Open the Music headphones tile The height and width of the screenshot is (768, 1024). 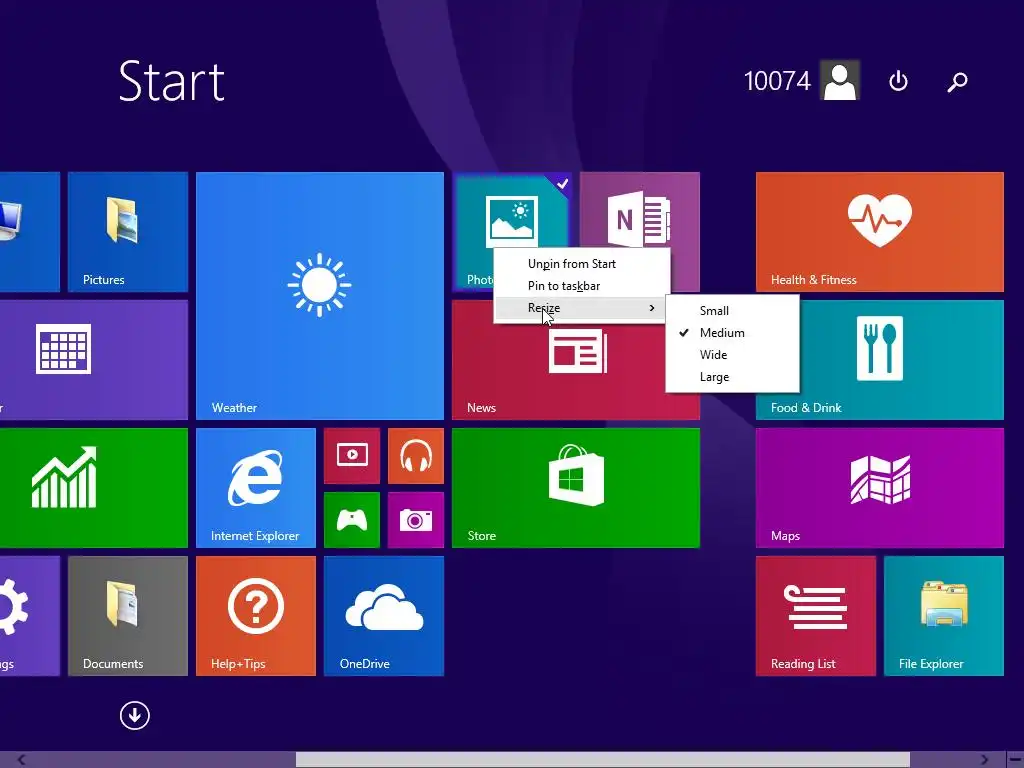416,456
